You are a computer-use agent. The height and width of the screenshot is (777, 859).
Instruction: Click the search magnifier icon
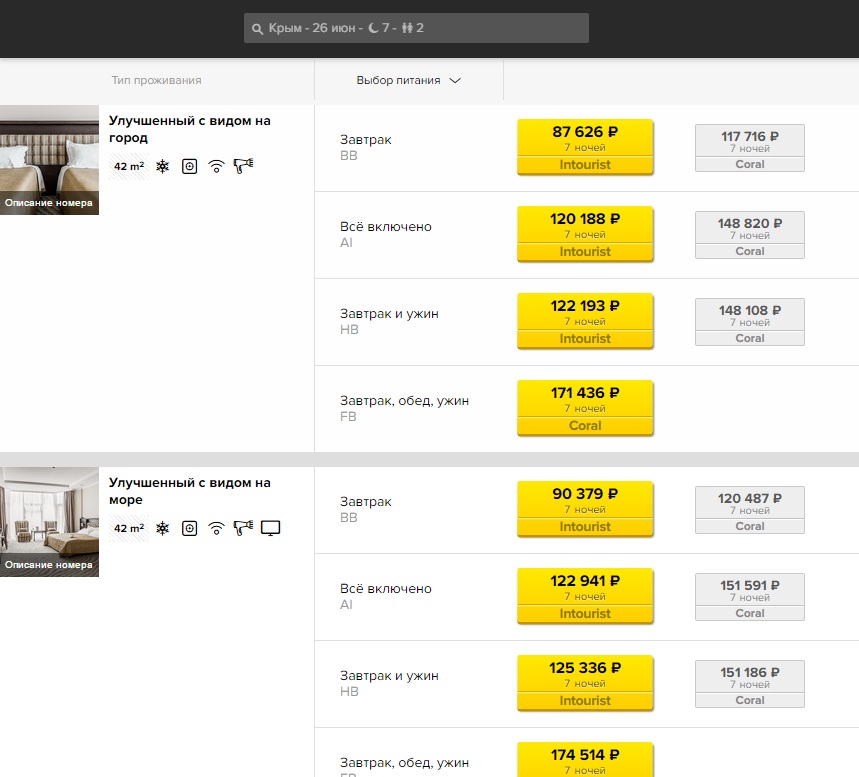point(257,29)
